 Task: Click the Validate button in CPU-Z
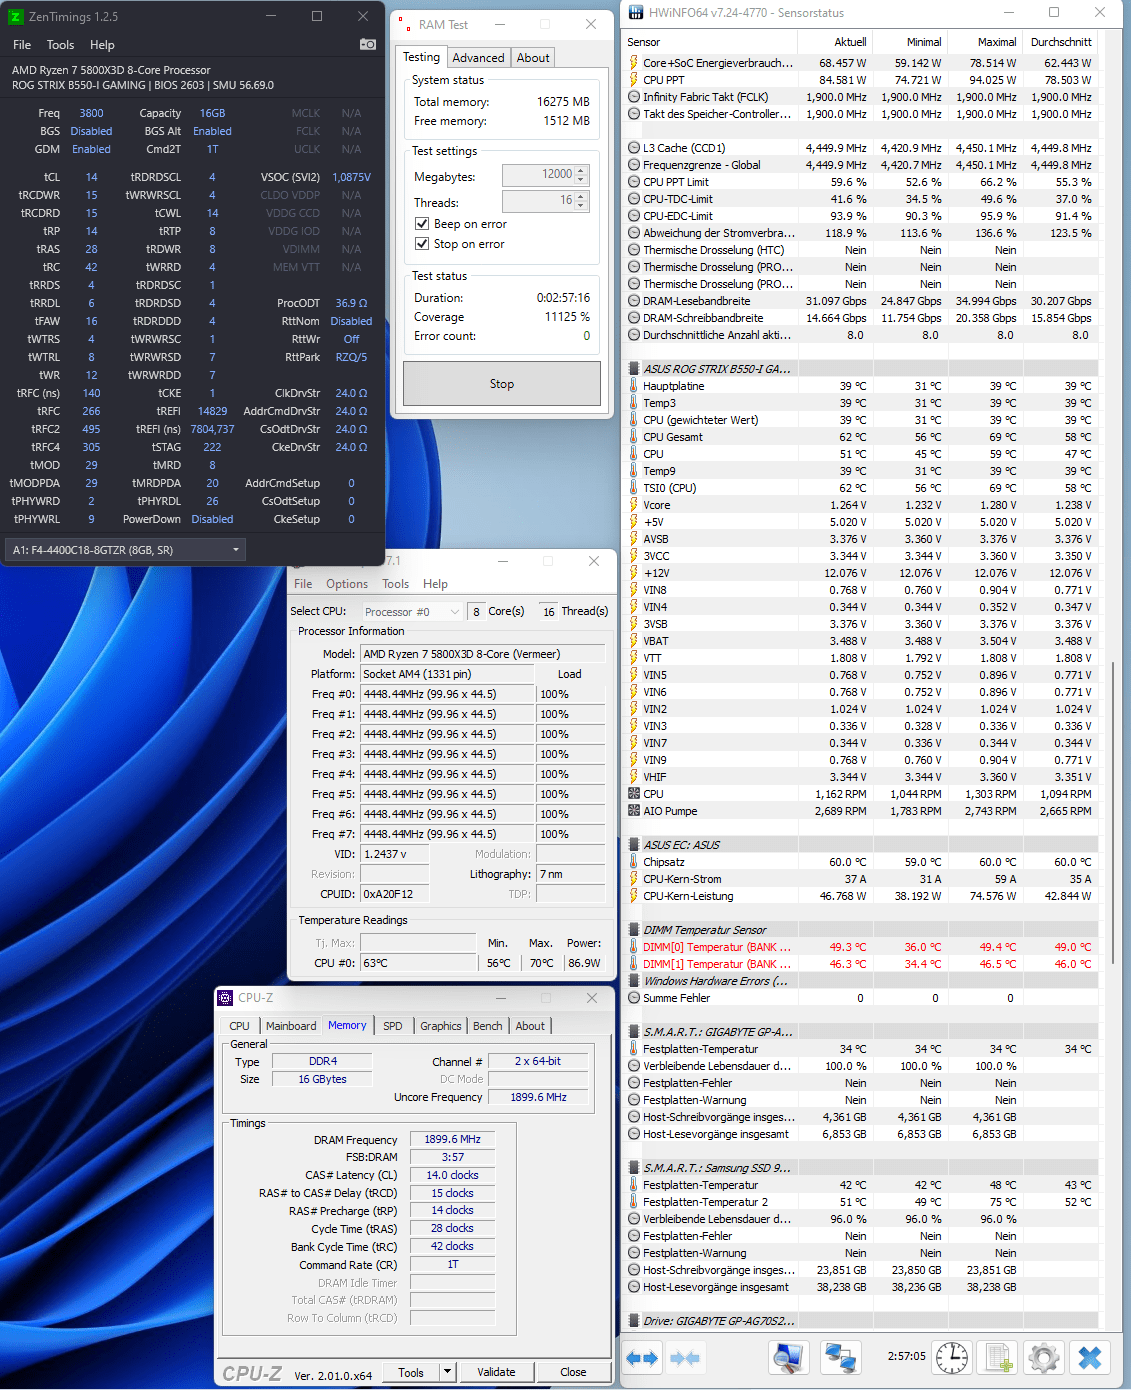point(496,1372)
